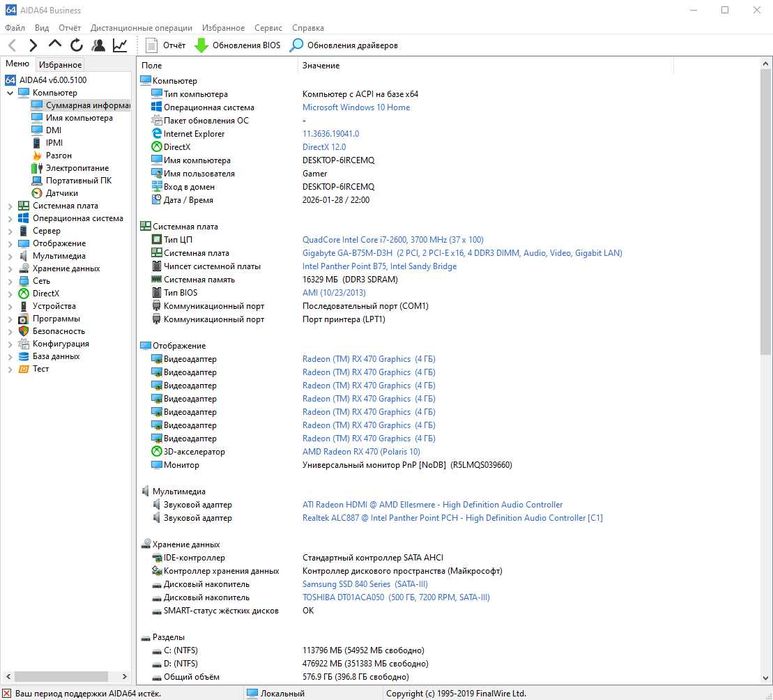Click Локальный status bar entry
The width and height of the screenshot is (773, 700).
click(282, 694)
